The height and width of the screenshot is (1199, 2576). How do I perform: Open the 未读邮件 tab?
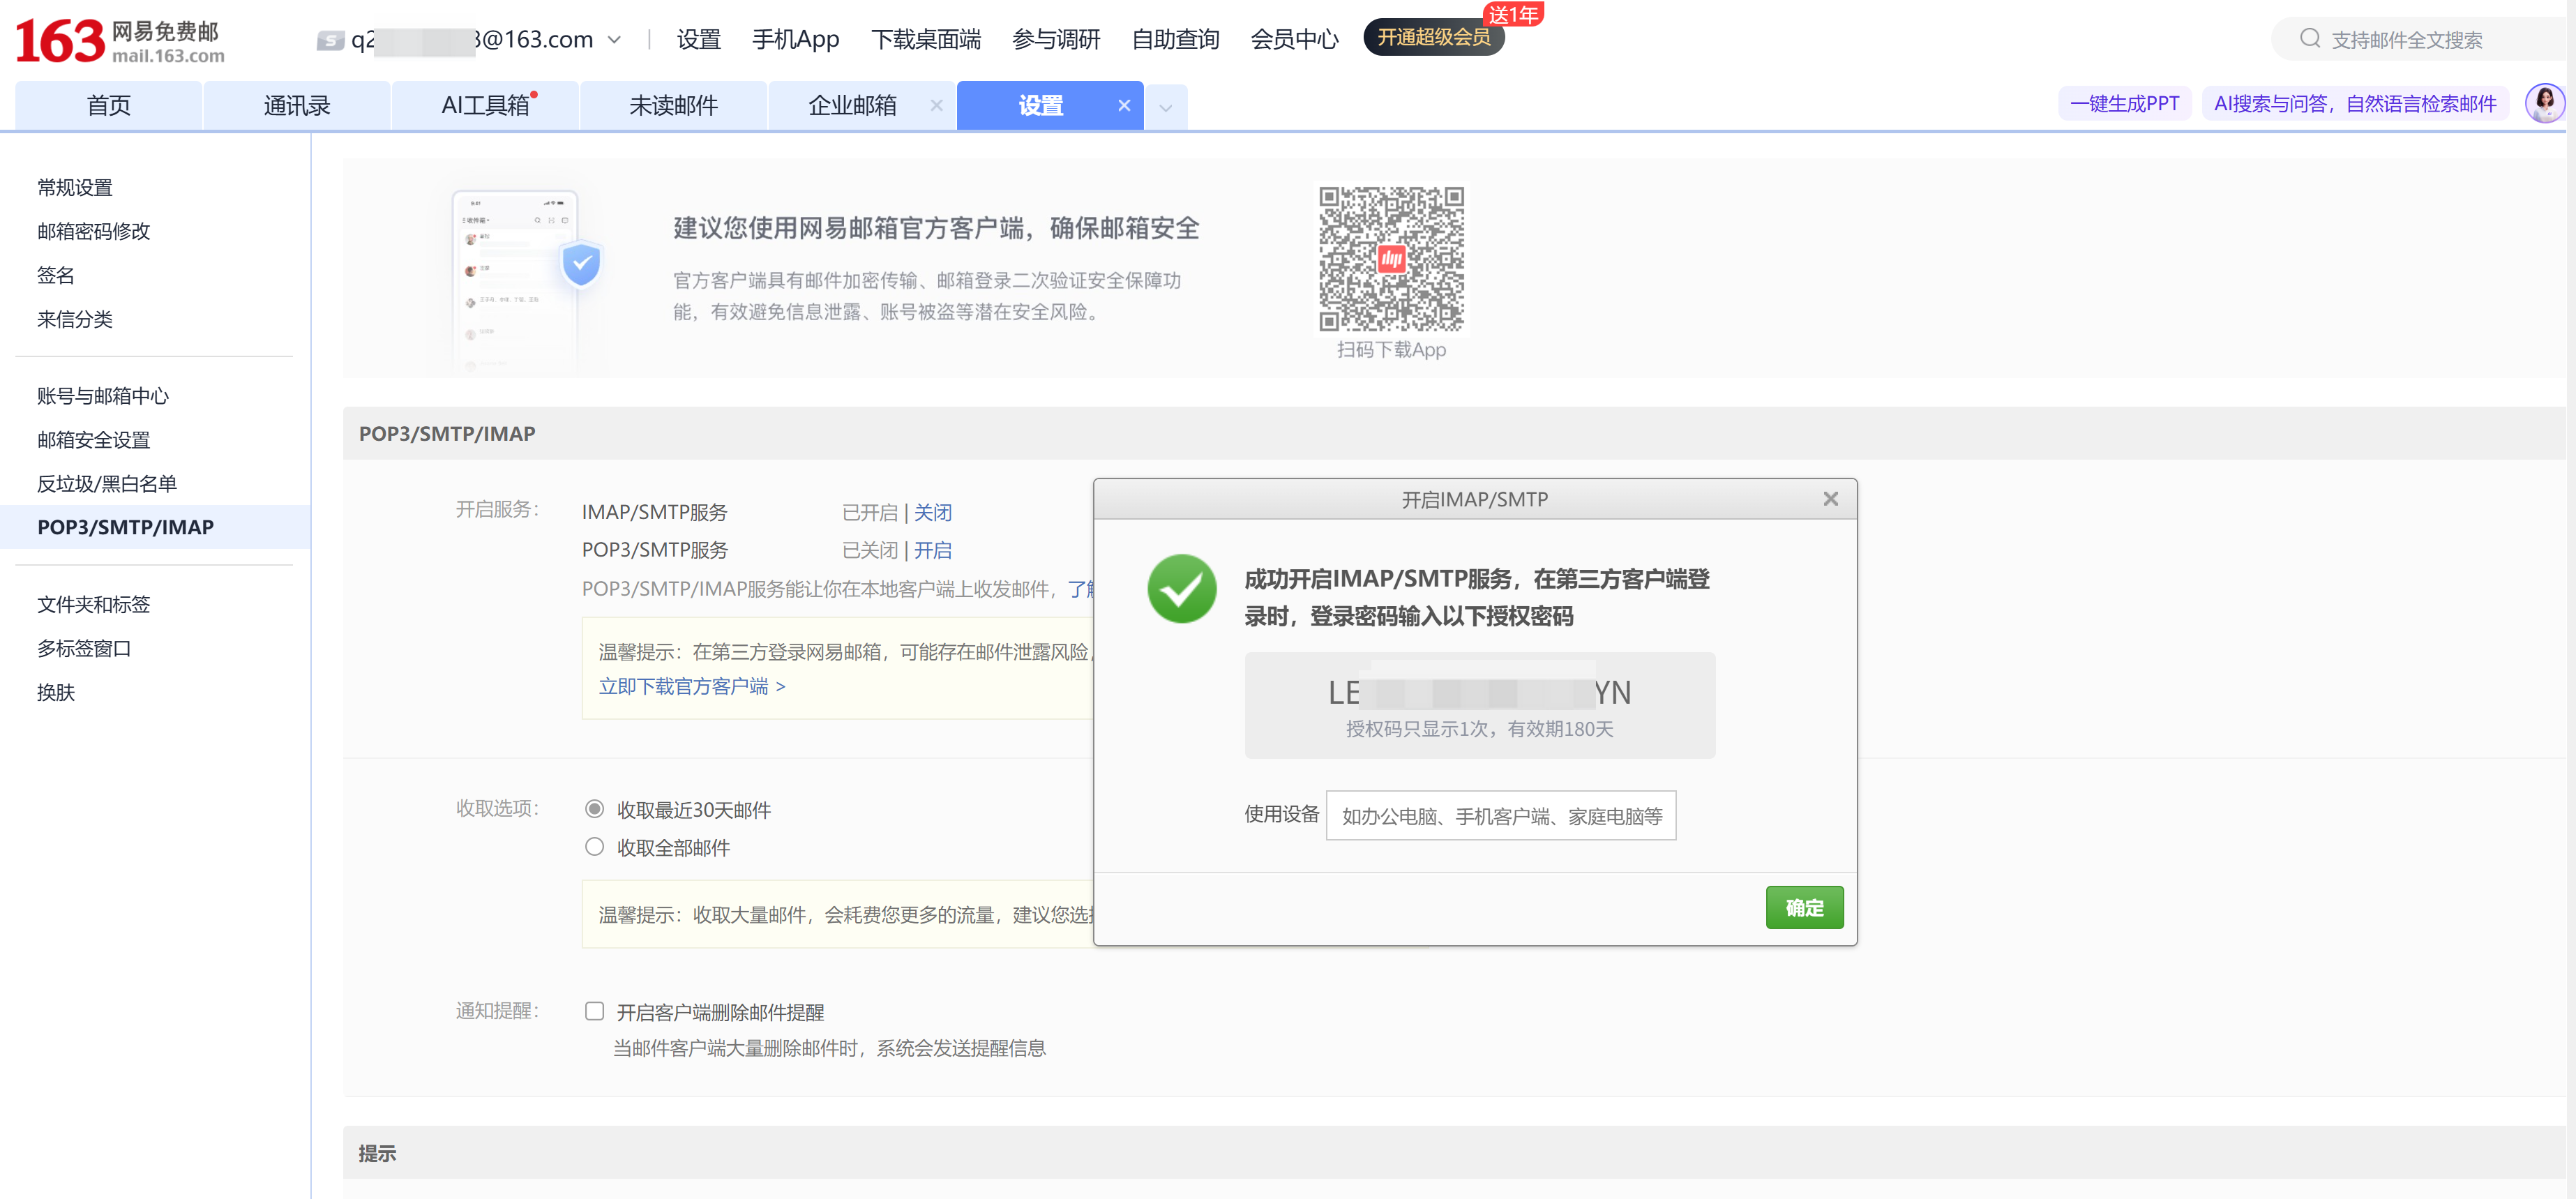673,106
